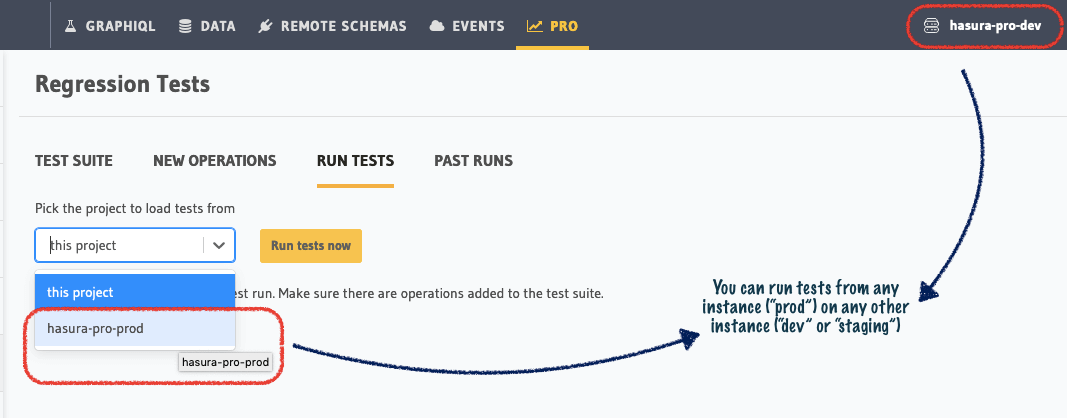Click the Events cloud icon
The width and height of the screenshot is (1067, 418).
coord(436,26)
